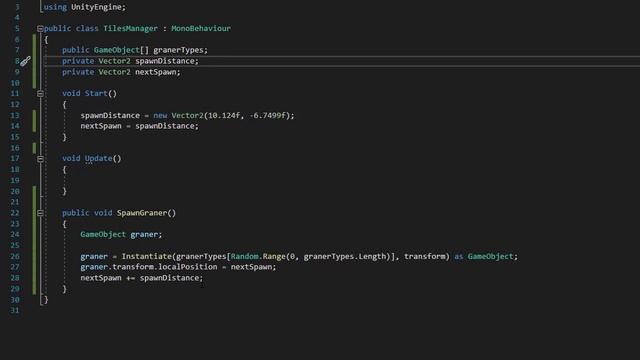Click the value '-6.7499f' in Vector2
Viewport: 640px width, 360px height.
(267, 115)
